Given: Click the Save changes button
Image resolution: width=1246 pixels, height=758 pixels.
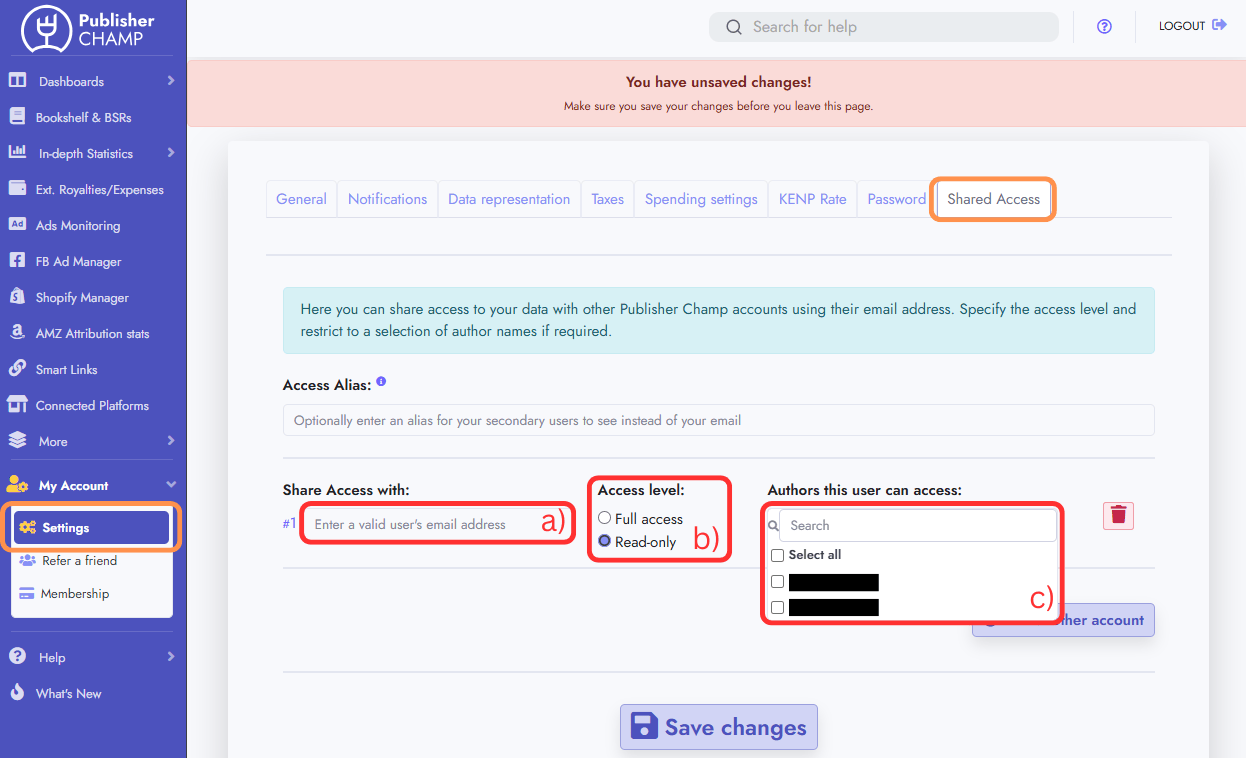Looking at the screenshot, I should coord(719,727).
